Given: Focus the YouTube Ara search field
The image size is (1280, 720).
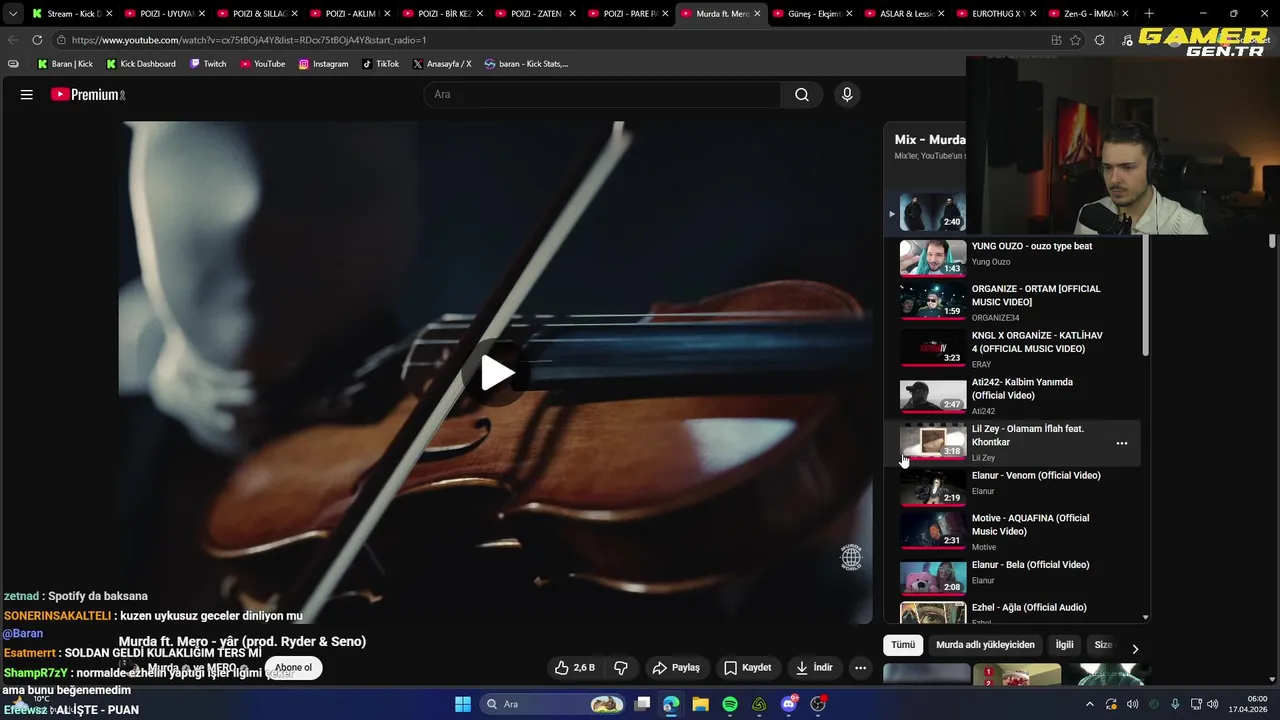Looking at the screenshot, I should pos(603,95).
